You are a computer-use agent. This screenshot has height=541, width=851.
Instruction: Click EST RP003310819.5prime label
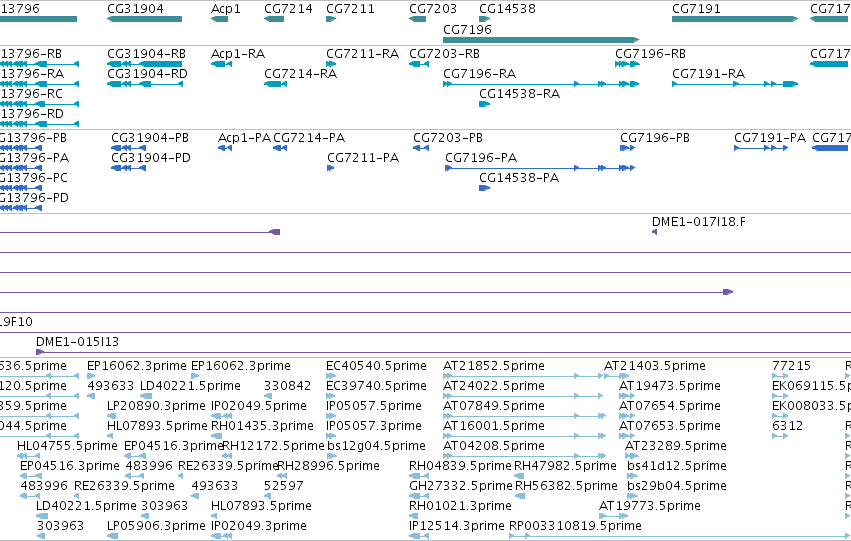575,526
